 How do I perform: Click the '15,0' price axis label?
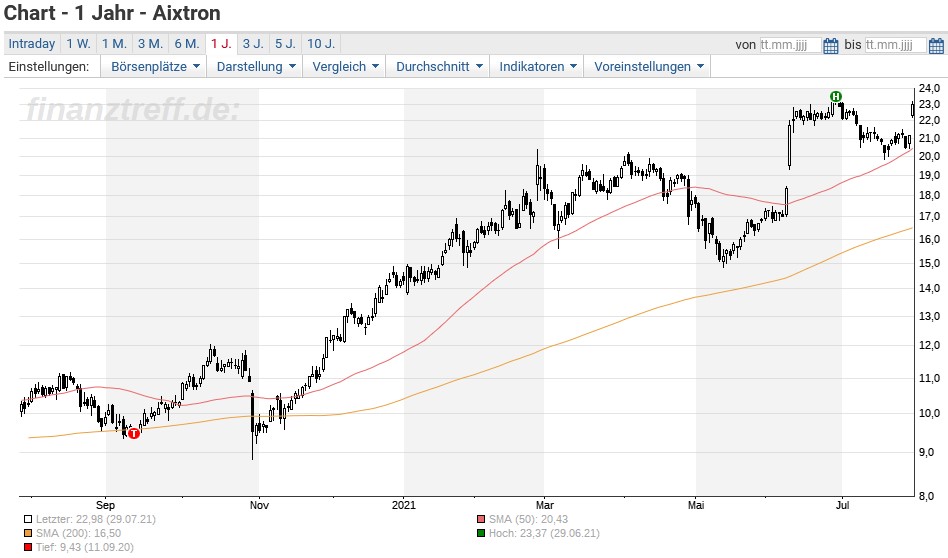click(x=929, y=264)
